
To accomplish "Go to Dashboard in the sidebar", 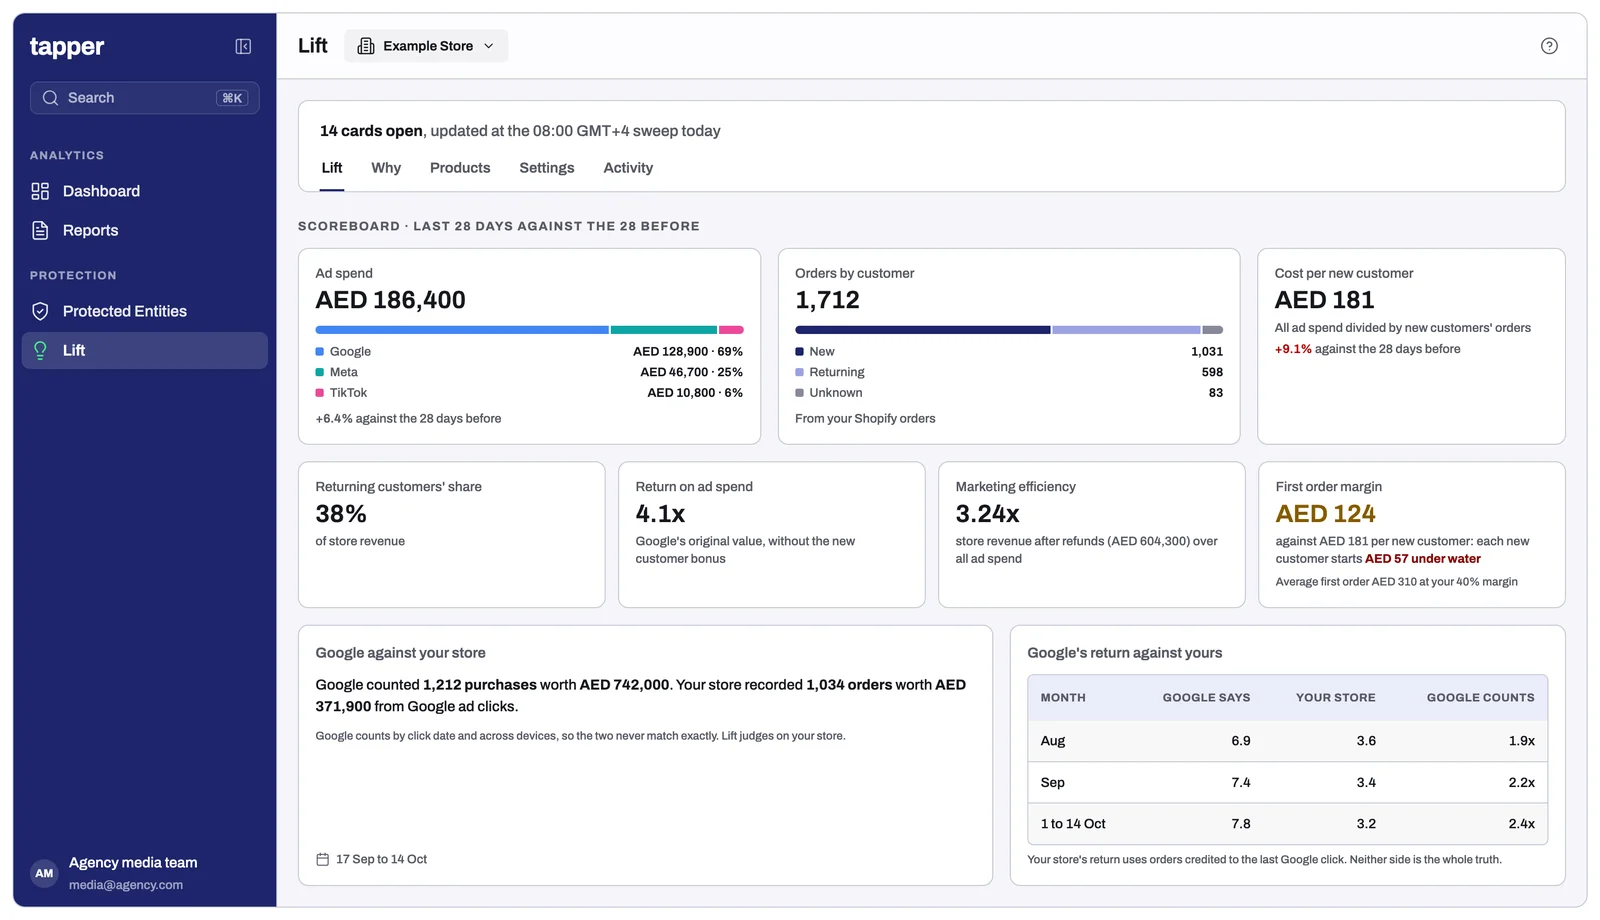I will click(x=145, y=191).
